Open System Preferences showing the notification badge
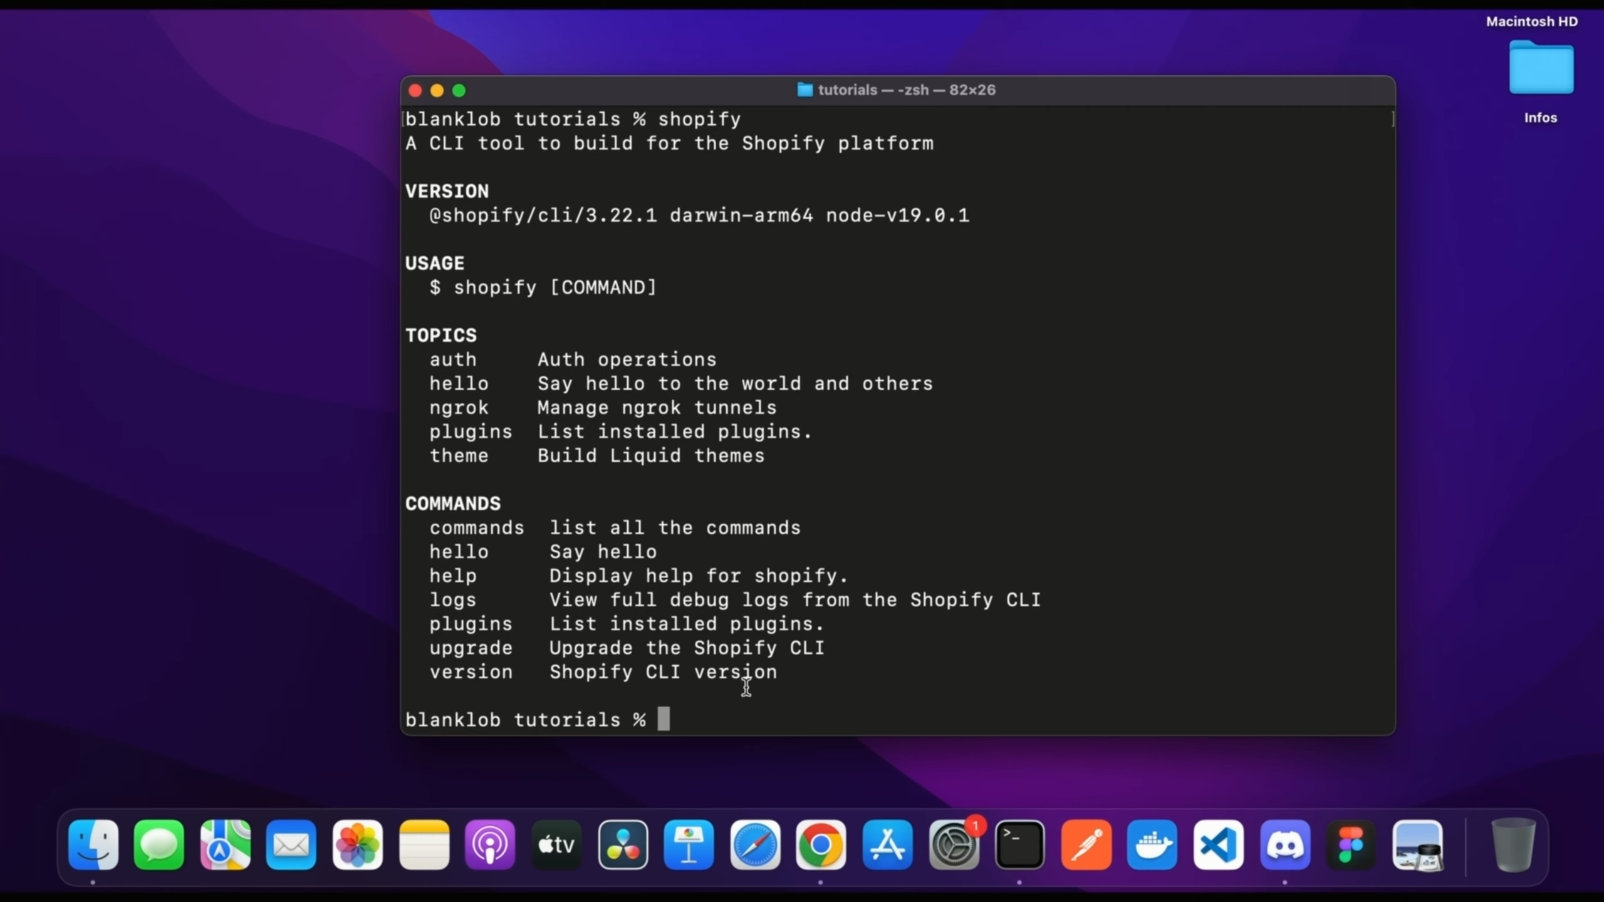1604x902 pixels. [x=954, y=845]
